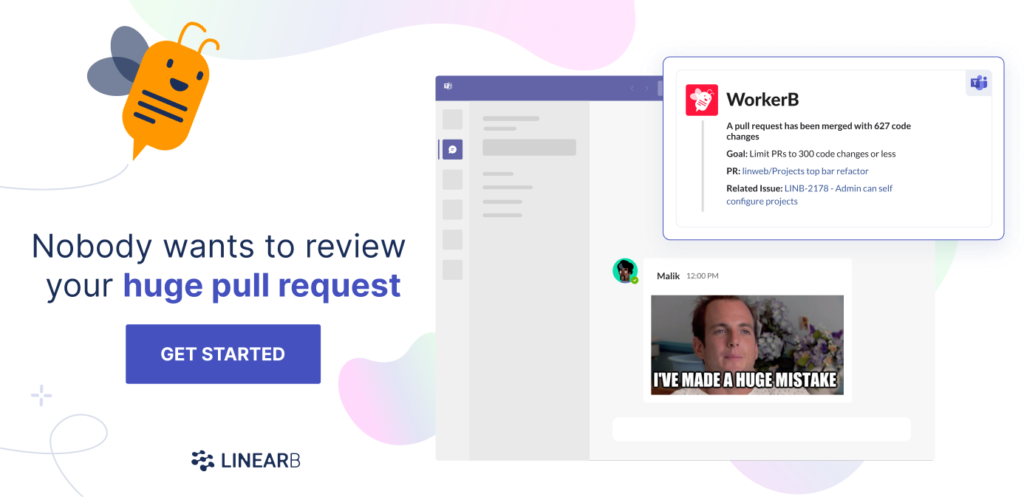
Task: Open the "I've made a huge mistake" meme image
Action: (747, 345)
